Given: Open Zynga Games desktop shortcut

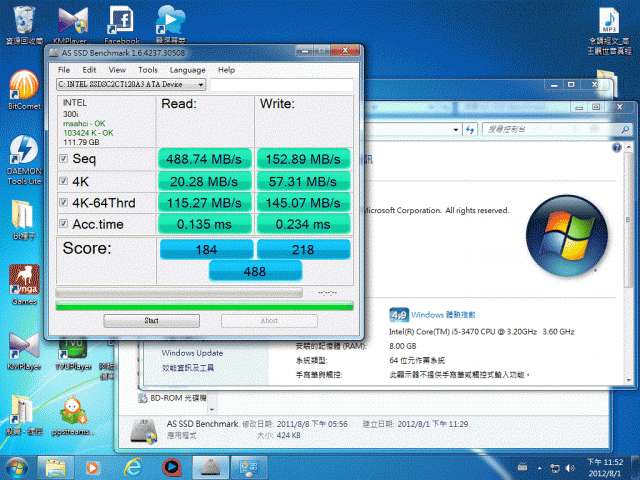Looking at the screenshot, I should click(24, 280).
